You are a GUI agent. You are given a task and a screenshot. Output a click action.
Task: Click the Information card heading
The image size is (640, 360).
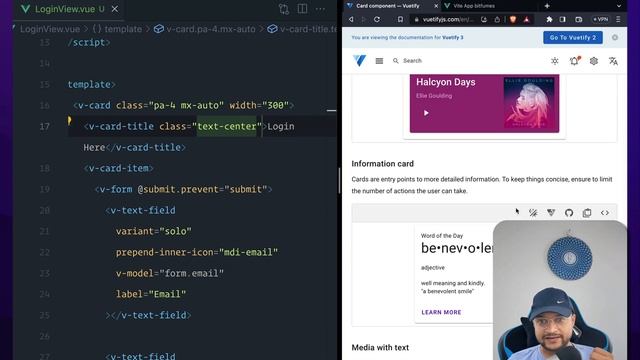[382, 164]
